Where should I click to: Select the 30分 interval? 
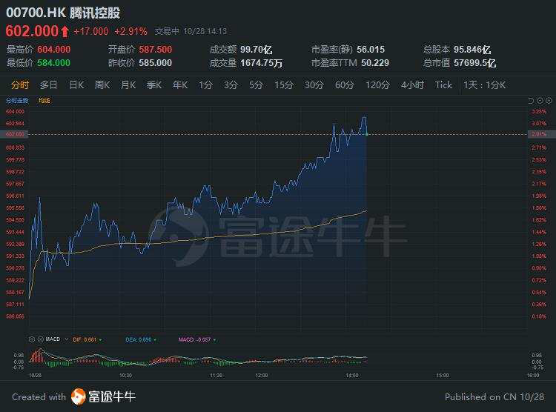pos(314,85)
